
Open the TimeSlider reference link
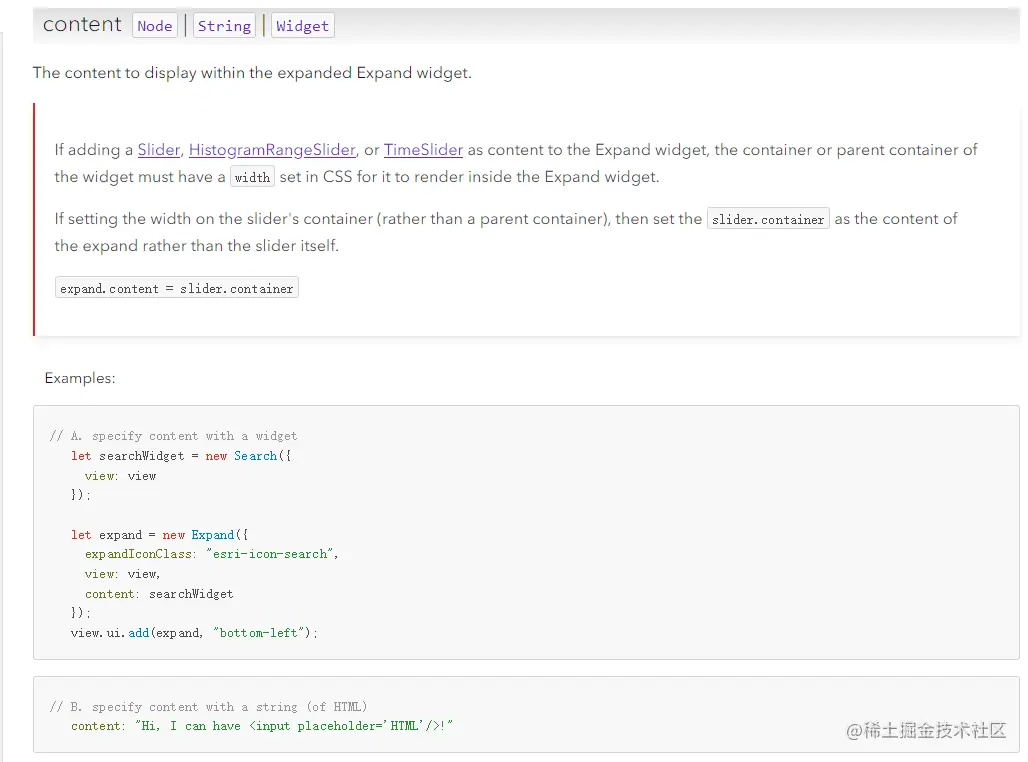click(x=423, y=150)
